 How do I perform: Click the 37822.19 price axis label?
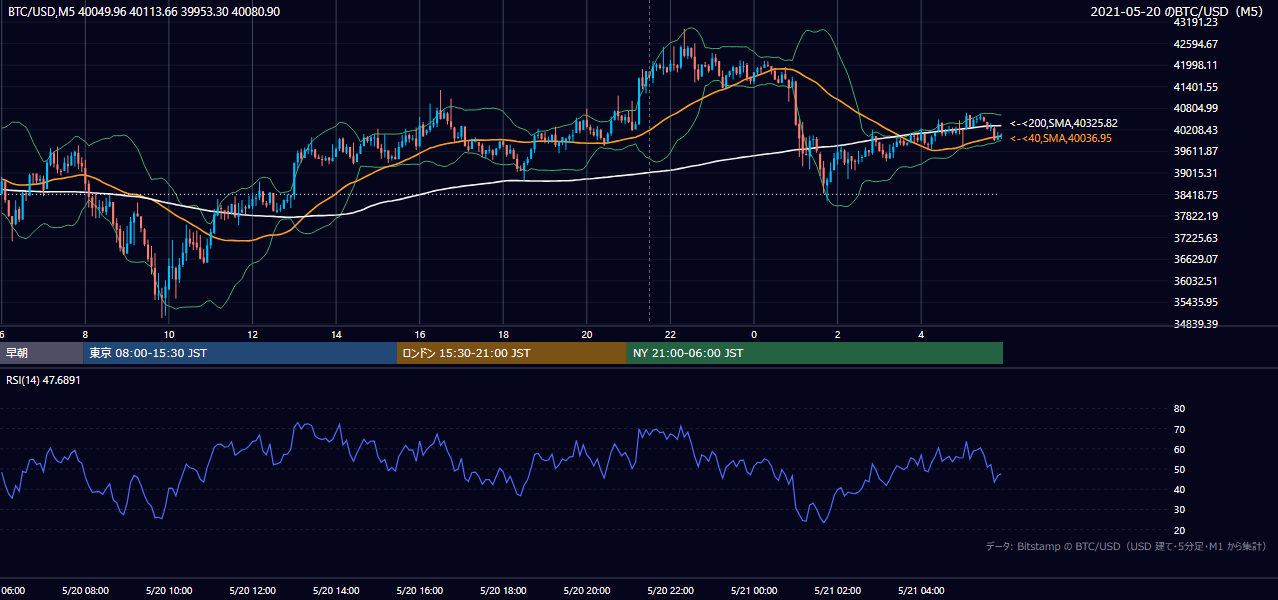(1195, 216)
